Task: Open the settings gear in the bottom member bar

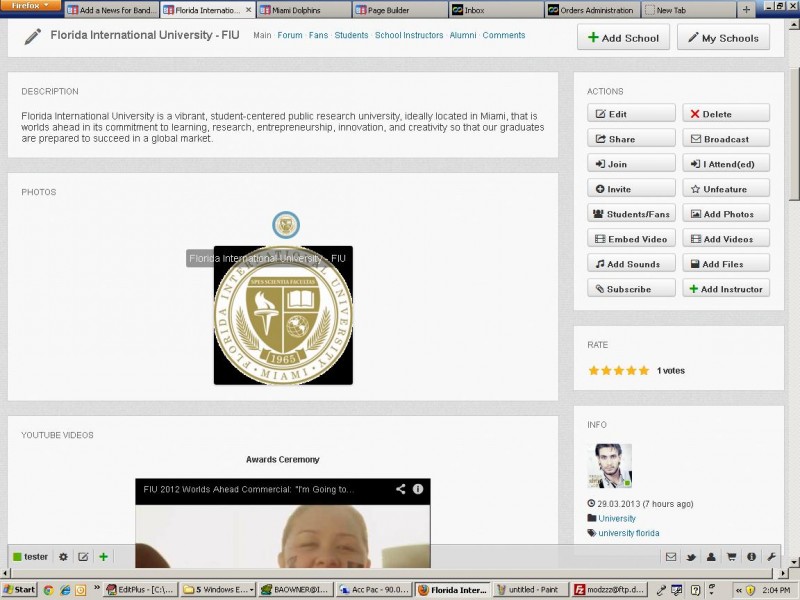Action: point(63,557)
